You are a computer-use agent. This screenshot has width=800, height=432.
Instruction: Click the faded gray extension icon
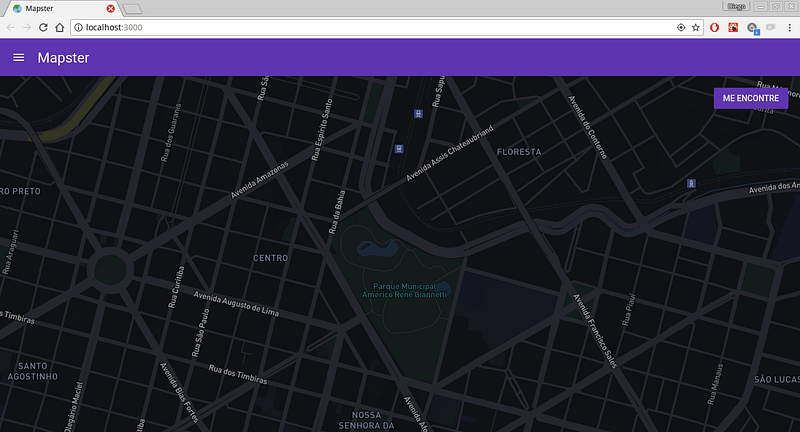tap(770, 28)
